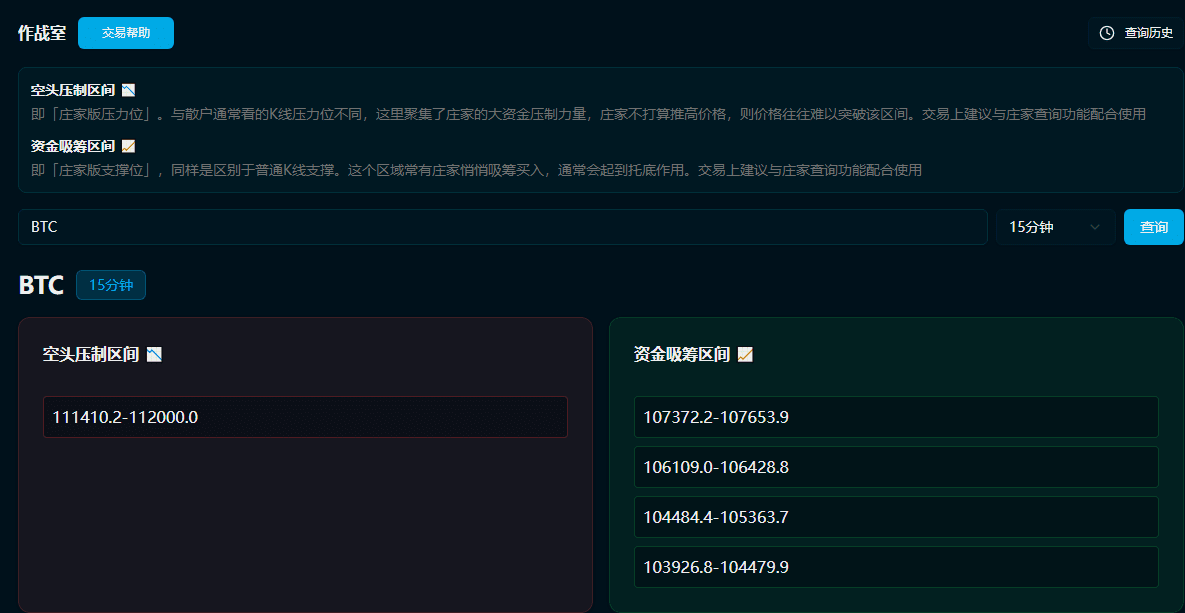Image resolution: width=1185 pixels, height=613 pixels.
Task: Select the 103926.8-104479.9 accumulation range
Action: pyautogui.click(x=895, y=567)
